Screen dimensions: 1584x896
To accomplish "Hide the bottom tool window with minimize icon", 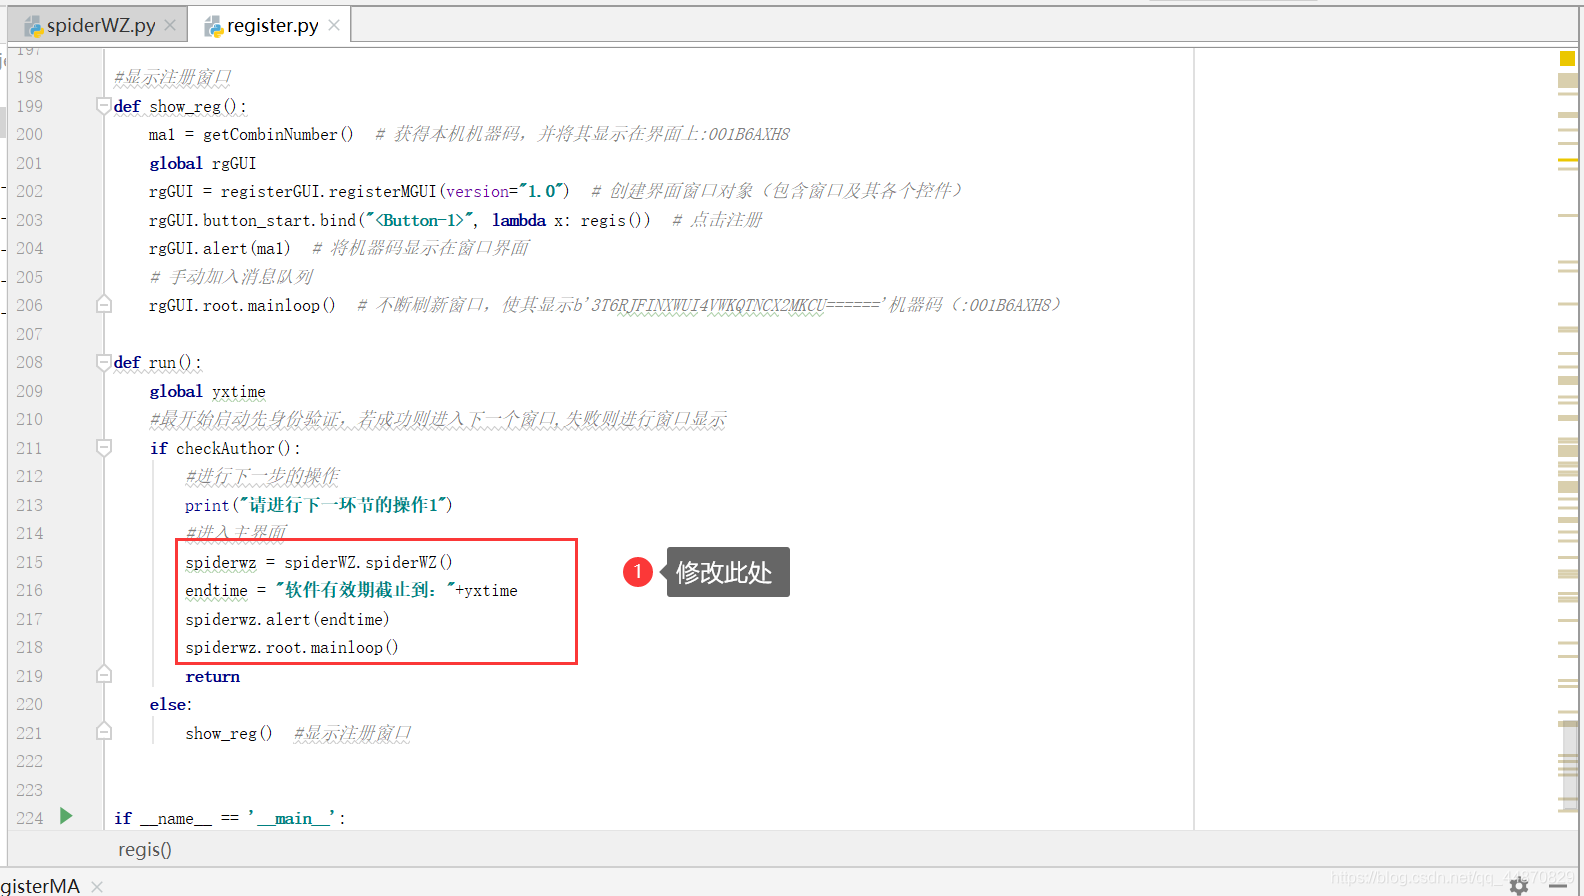I will (1558, 885).
